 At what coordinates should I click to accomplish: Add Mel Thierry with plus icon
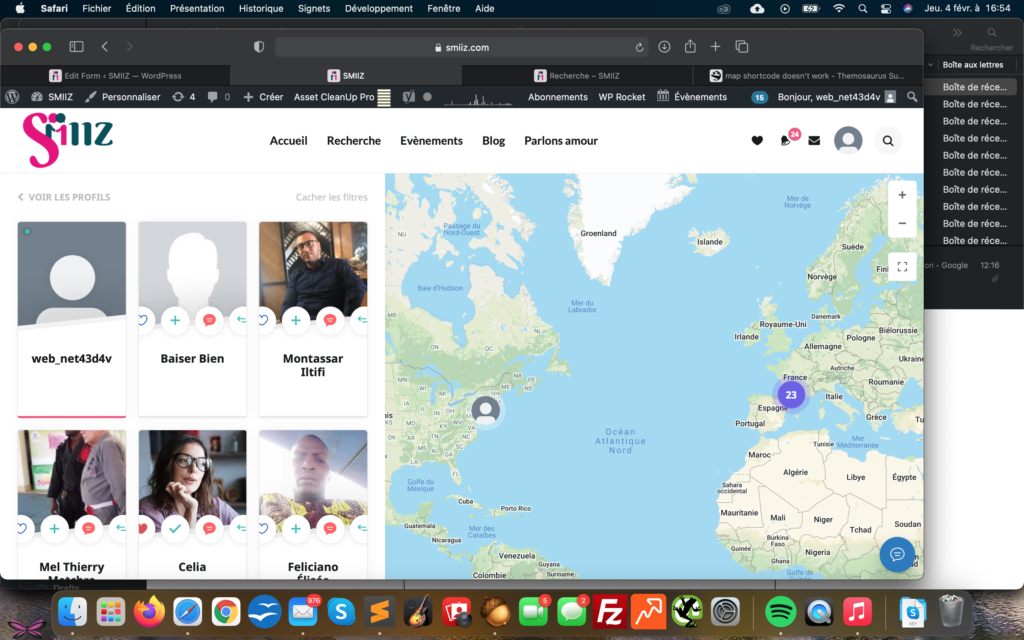pyautogui.click(x=54, y=528)
